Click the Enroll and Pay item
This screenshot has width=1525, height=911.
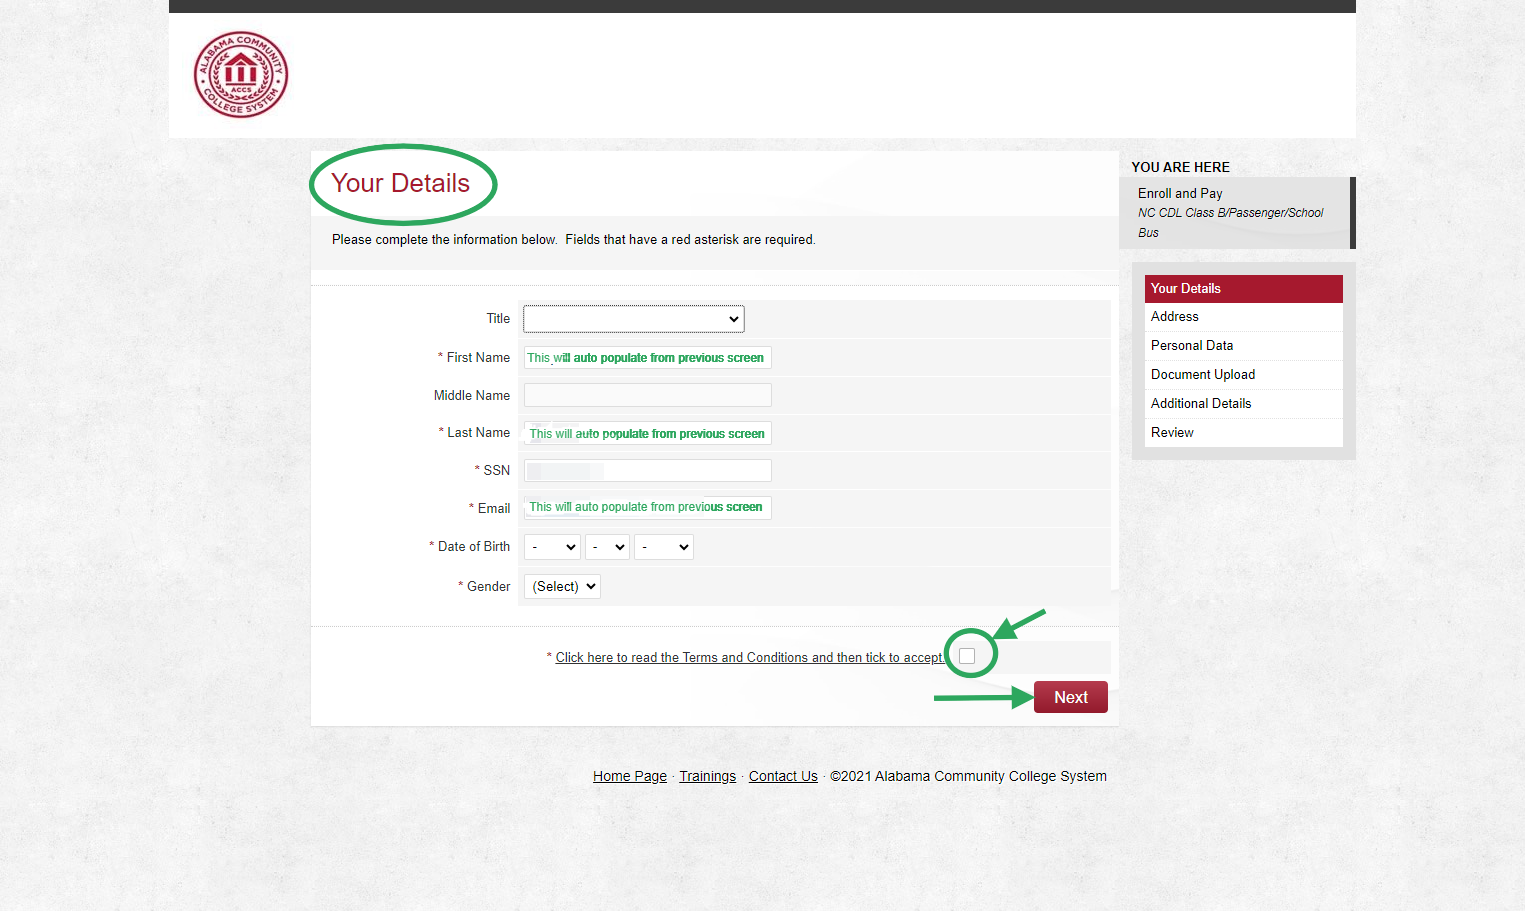(1180, 193)
